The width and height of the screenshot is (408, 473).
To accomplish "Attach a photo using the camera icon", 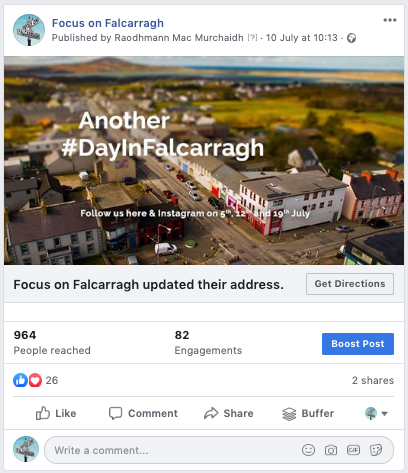I will pyautogui.click(x=331, y=450).
